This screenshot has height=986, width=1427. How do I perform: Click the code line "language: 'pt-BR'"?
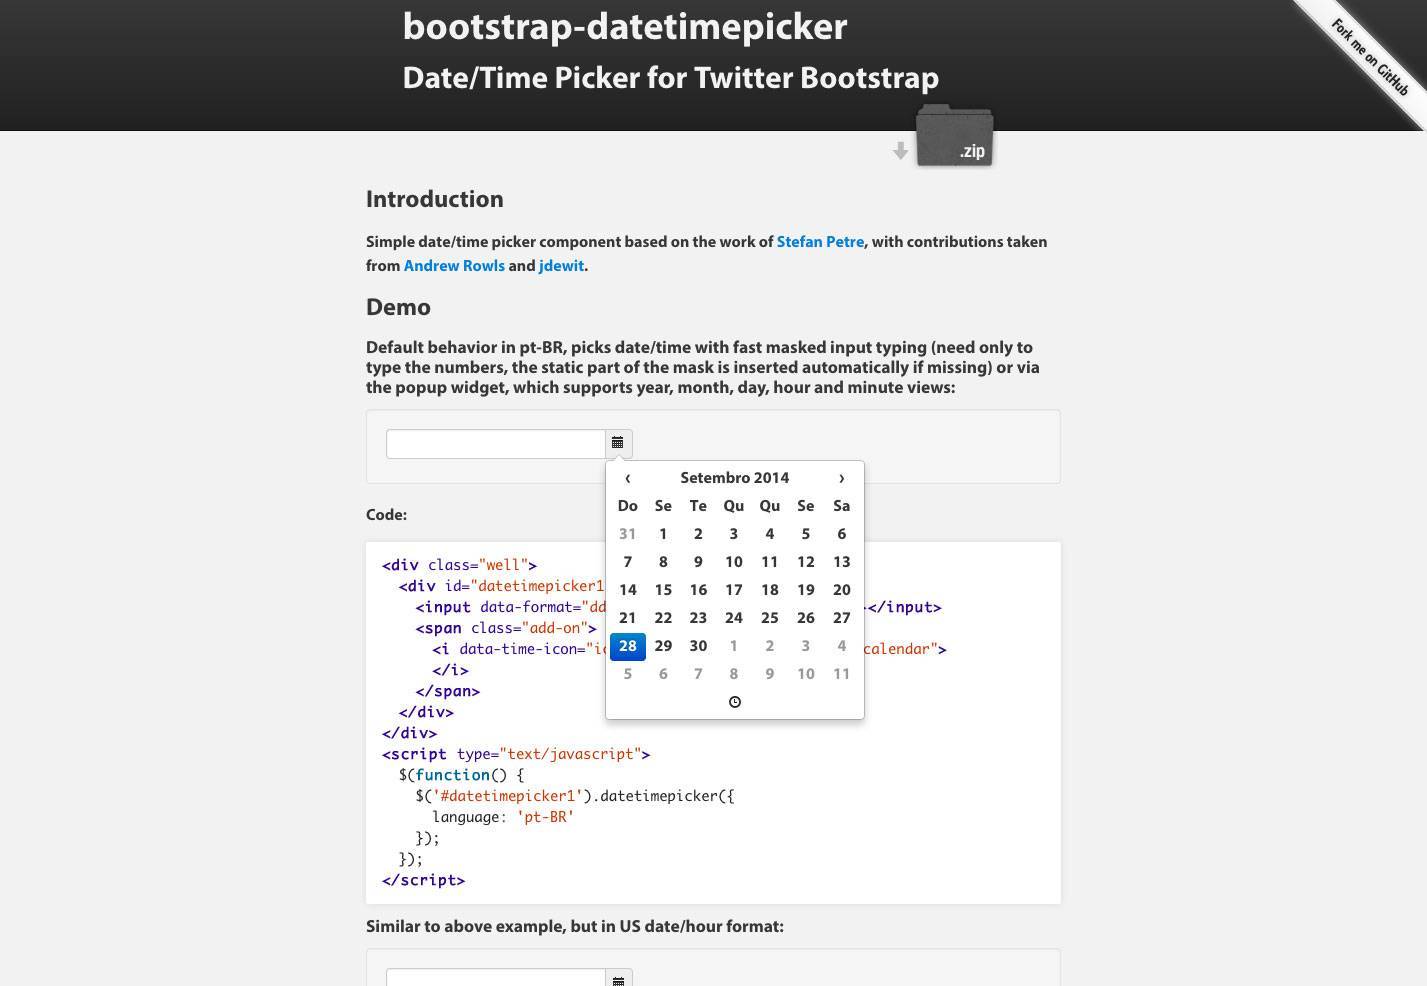(x=503, y=817)
